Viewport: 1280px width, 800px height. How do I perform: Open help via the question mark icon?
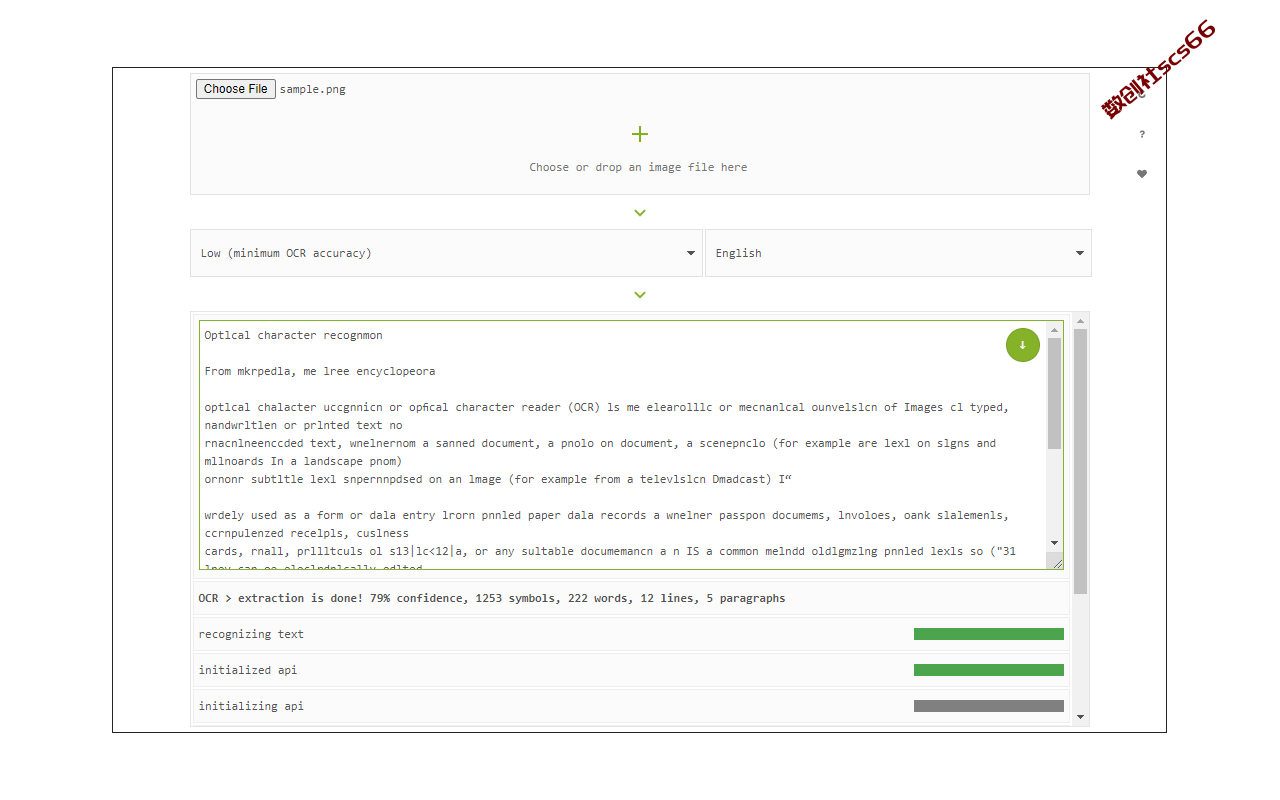tap(1142, 134)
